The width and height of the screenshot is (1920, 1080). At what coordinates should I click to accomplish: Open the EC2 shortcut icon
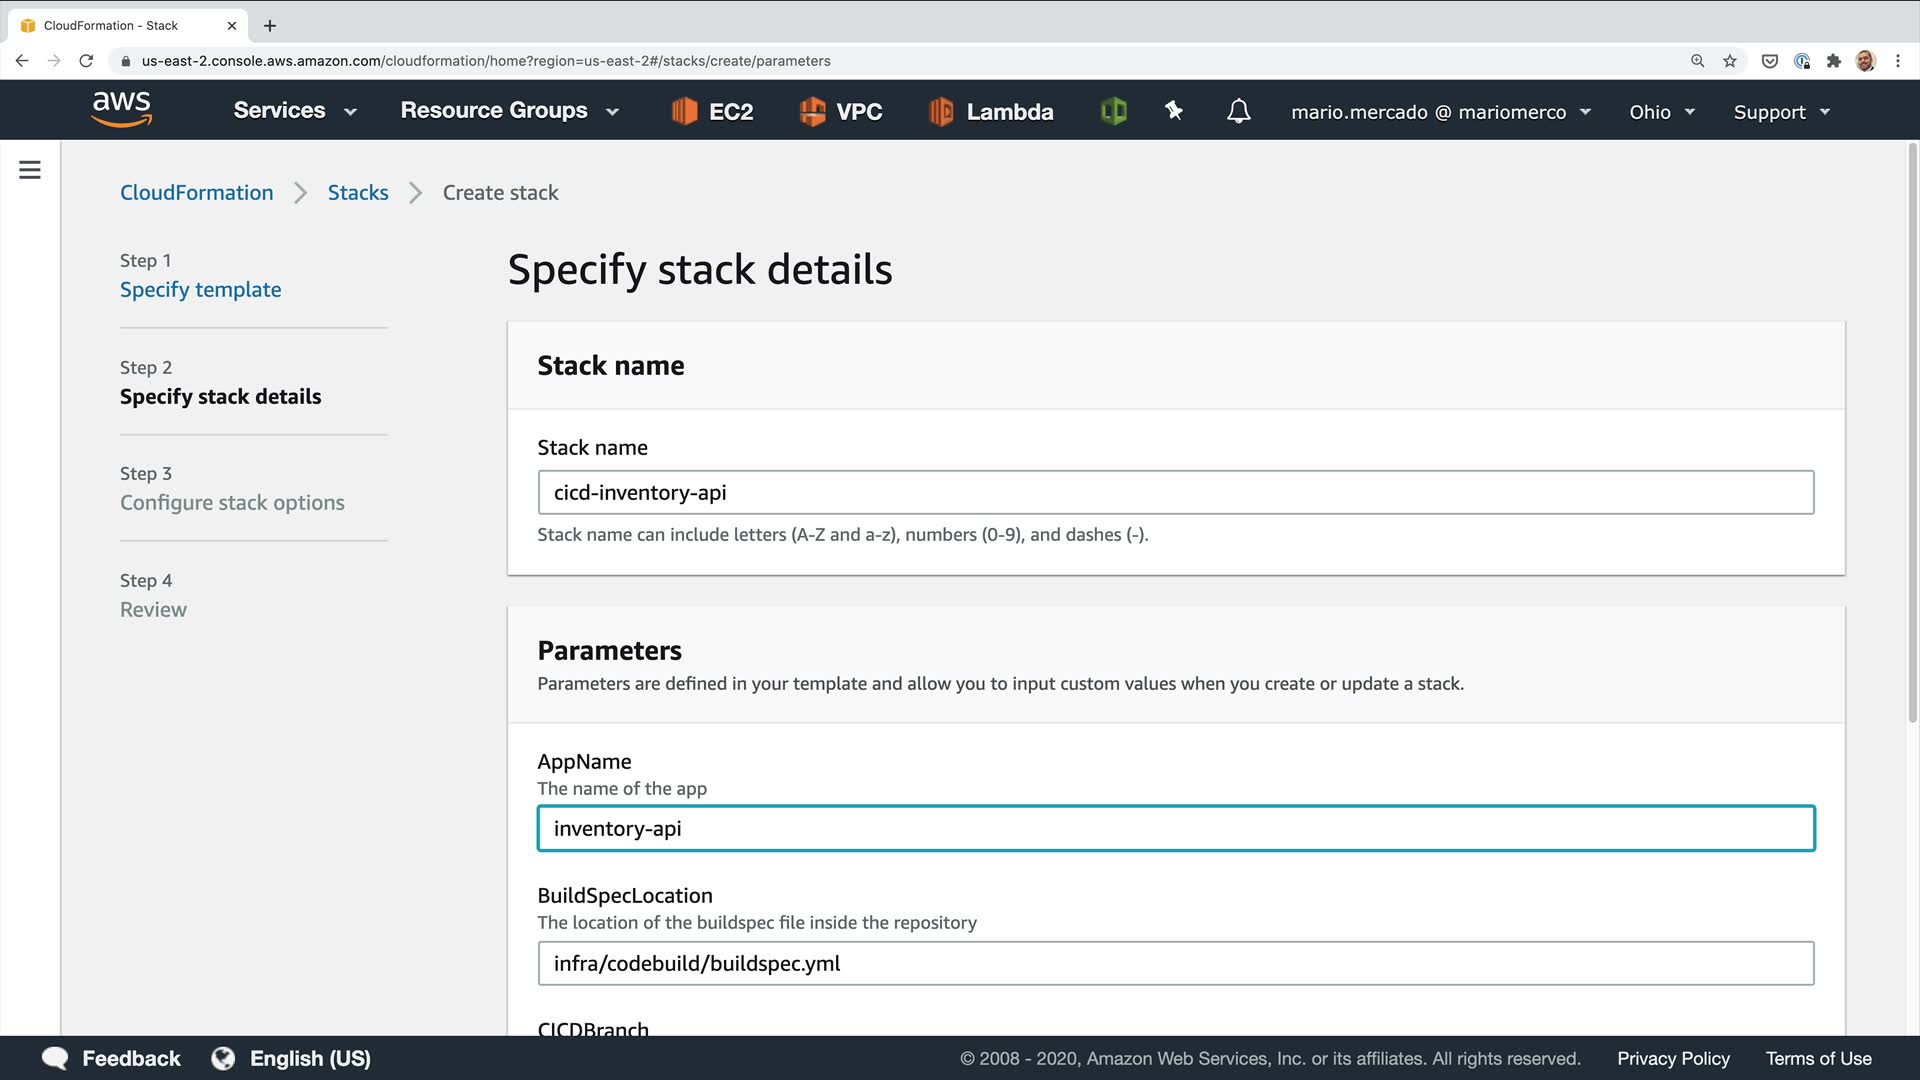point(684,111)
